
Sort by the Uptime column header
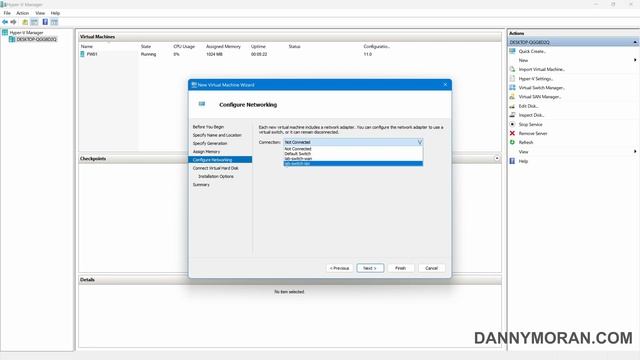(258, 47)
